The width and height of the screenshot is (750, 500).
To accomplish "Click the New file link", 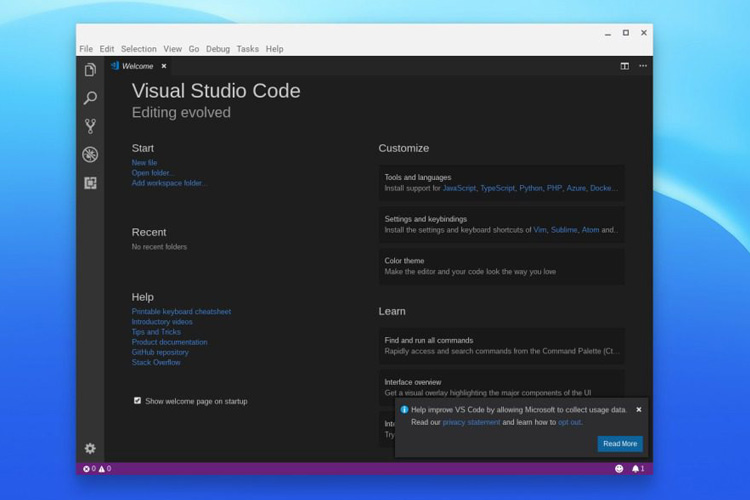I will [x=144, y=162].
